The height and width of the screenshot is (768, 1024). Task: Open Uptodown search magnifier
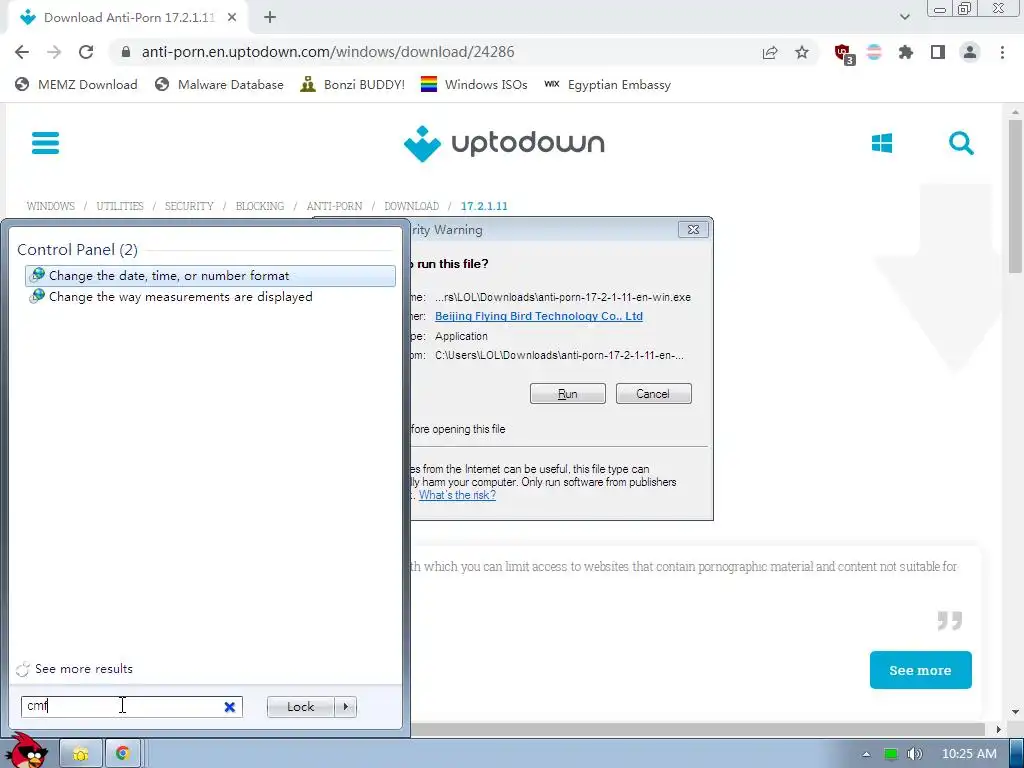tap(961, 143)
